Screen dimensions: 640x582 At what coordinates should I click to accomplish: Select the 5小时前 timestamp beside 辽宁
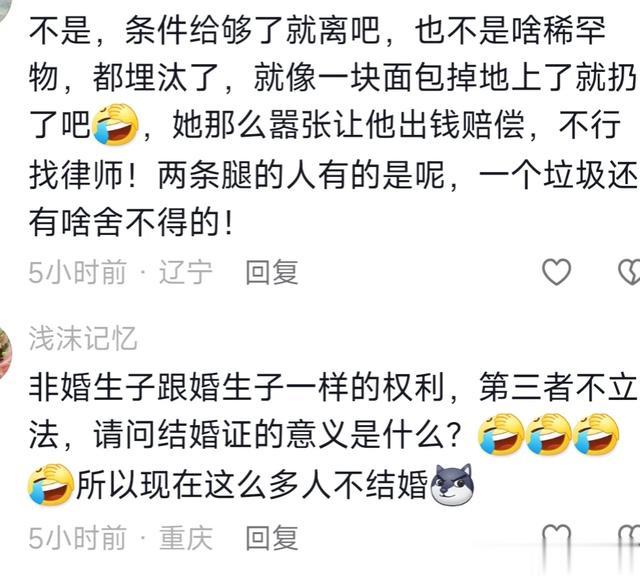77,272
